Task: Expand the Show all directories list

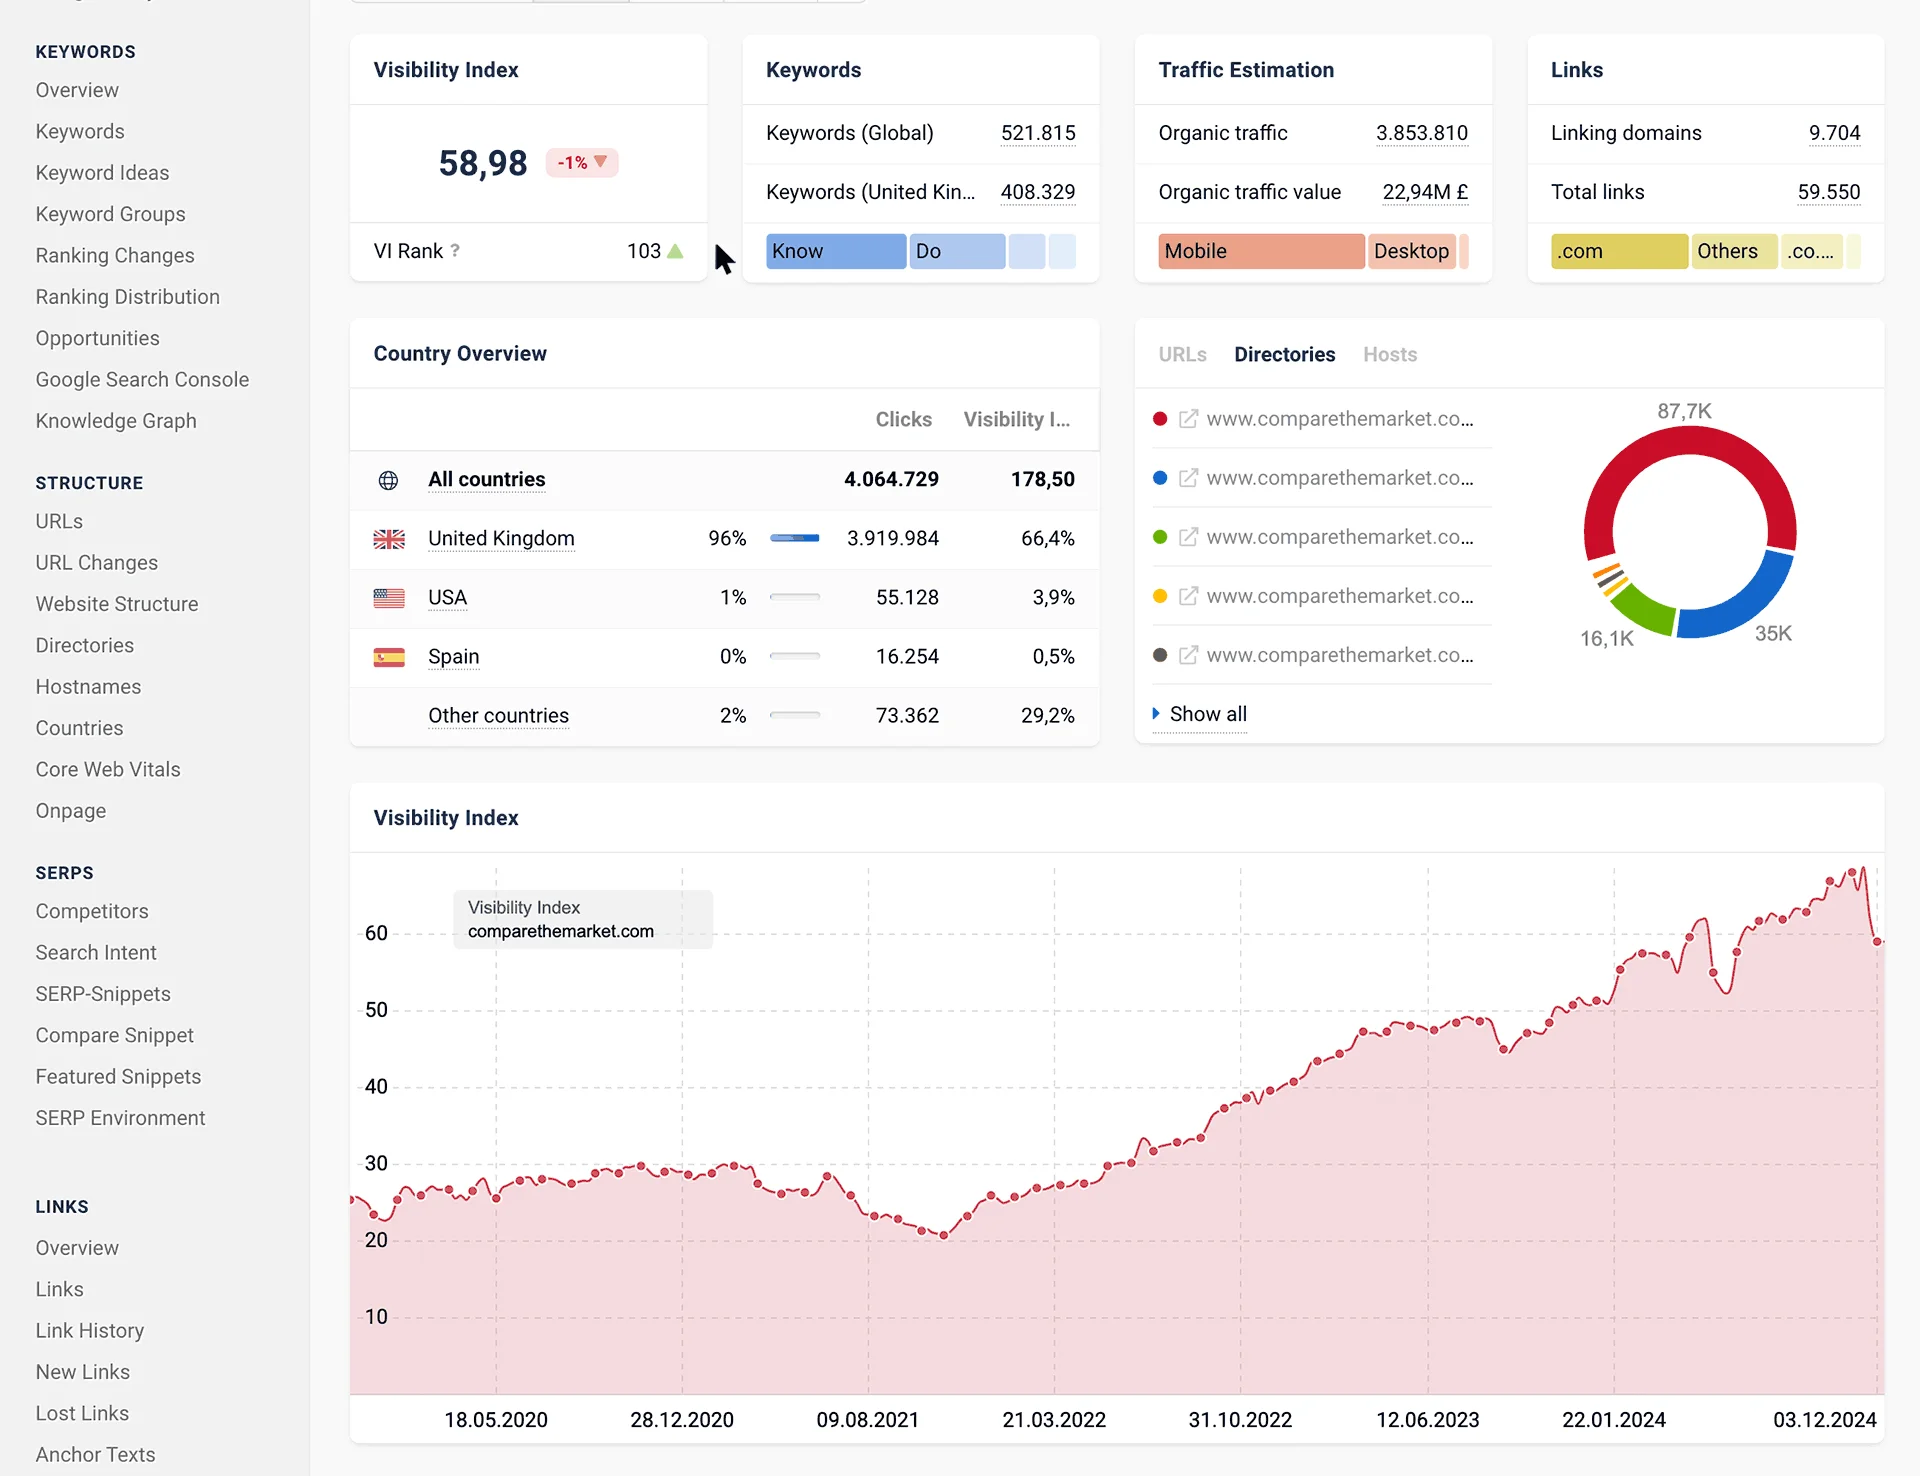Action: pyautogui.click(x=1199, y=714)
